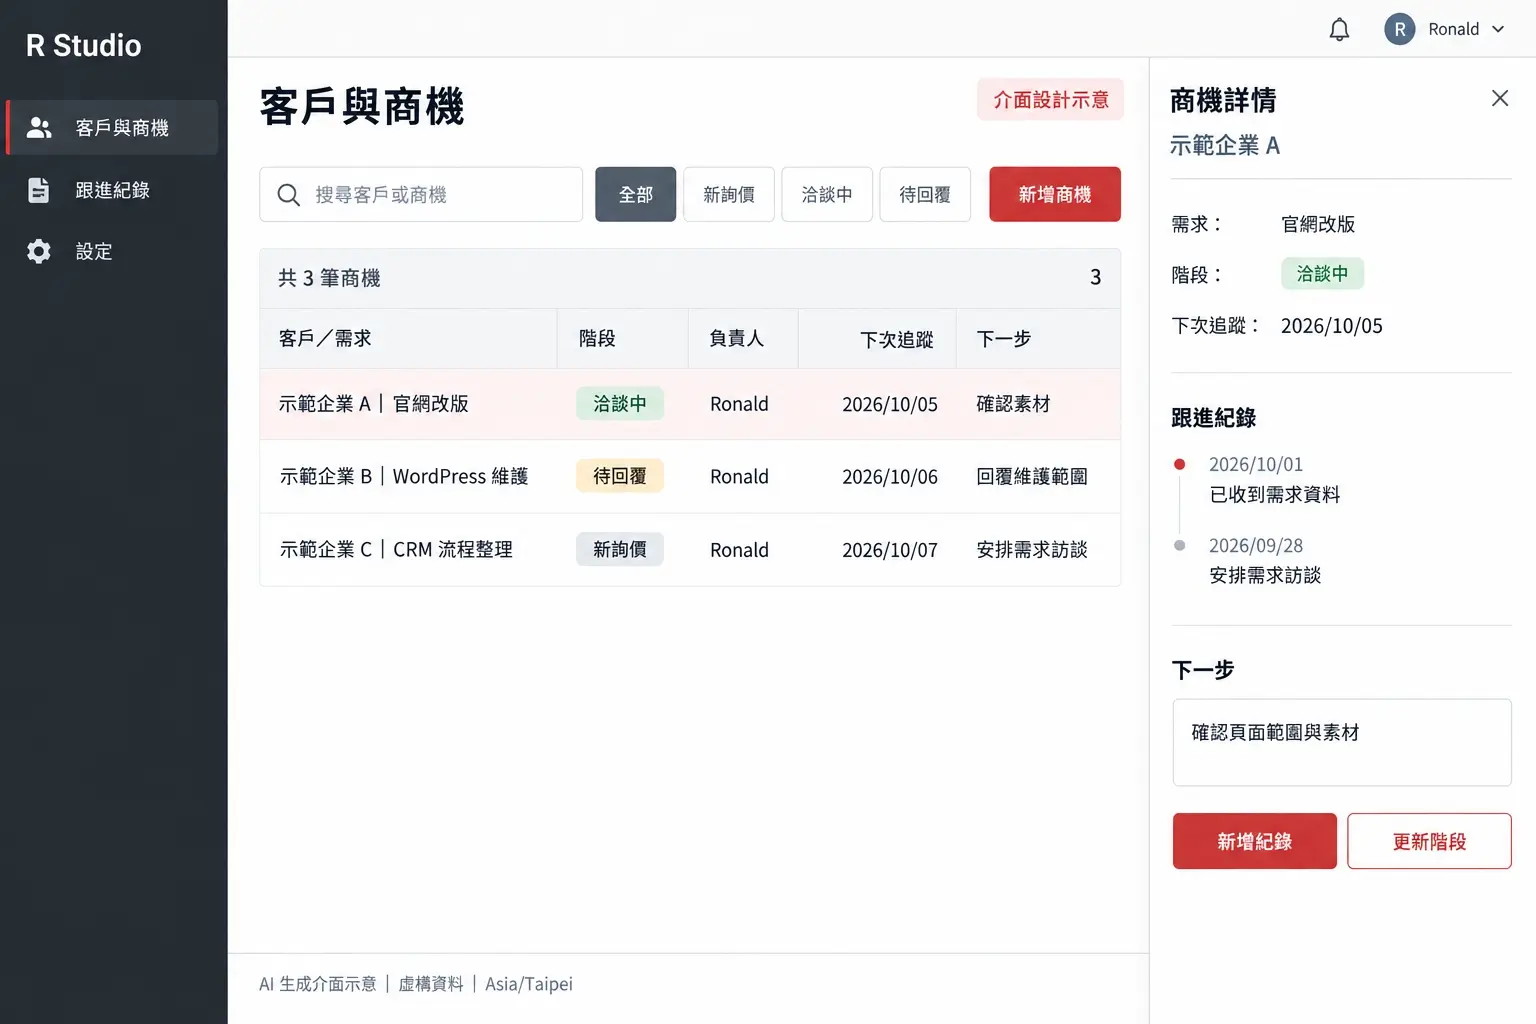This screenshot has width=1536, height=1024.
Task: Click the R Studio logo text
Action: coord(84,46)
